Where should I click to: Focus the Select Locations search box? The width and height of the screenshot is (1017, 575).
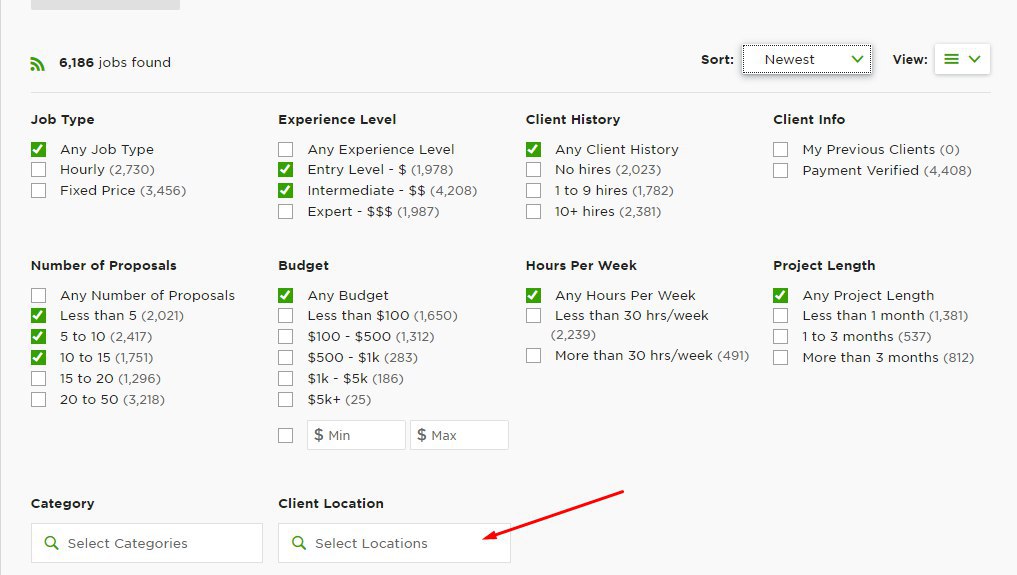(x=394, y=543)
